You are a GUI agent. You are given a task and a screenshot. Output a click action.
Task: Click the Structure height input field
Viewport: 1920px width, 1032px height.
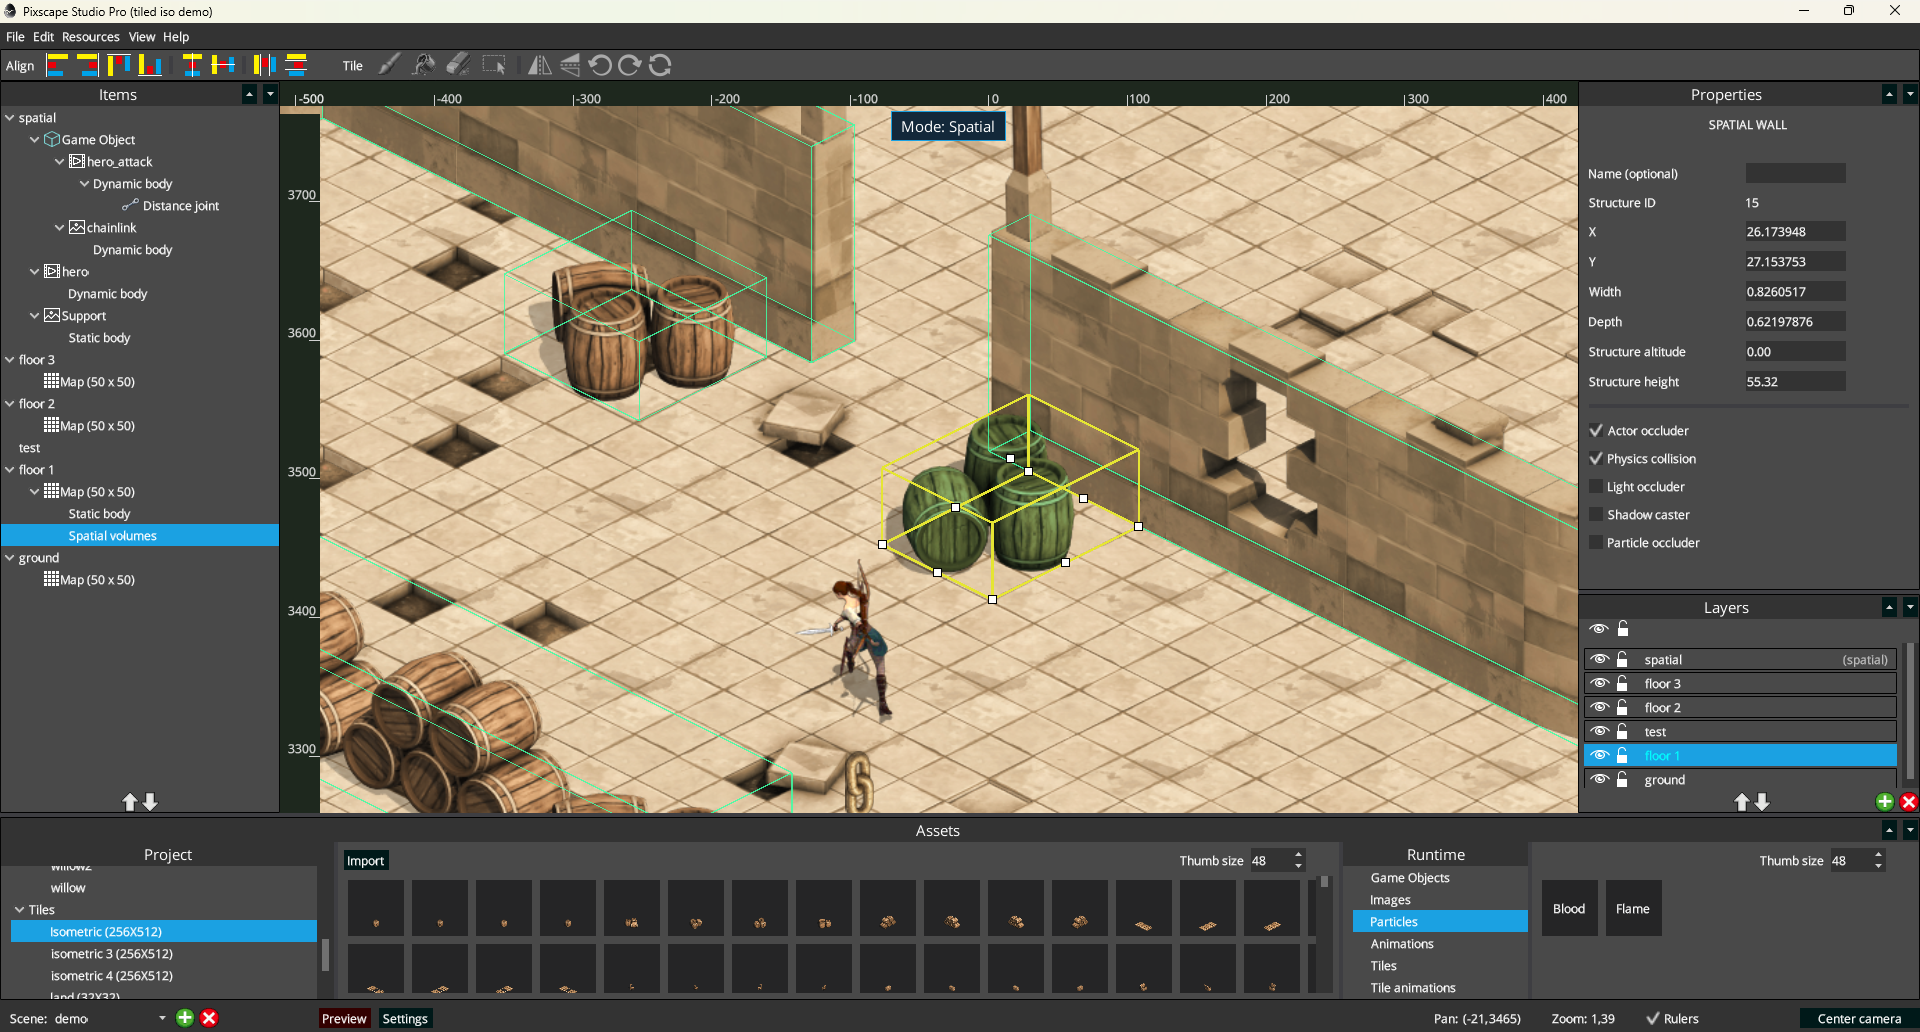point(1795,382)
